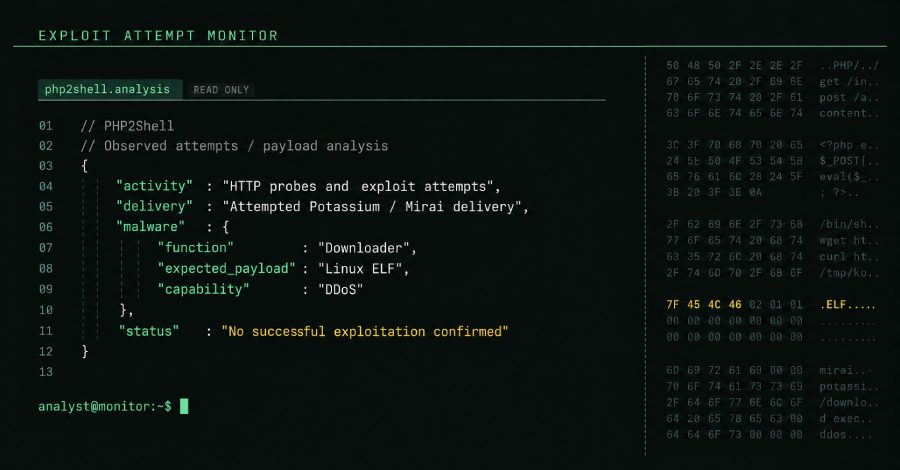Click the terminal cursor block after the prompt
The height and width of the screenshot is (470, 900).
click(184, 406)
